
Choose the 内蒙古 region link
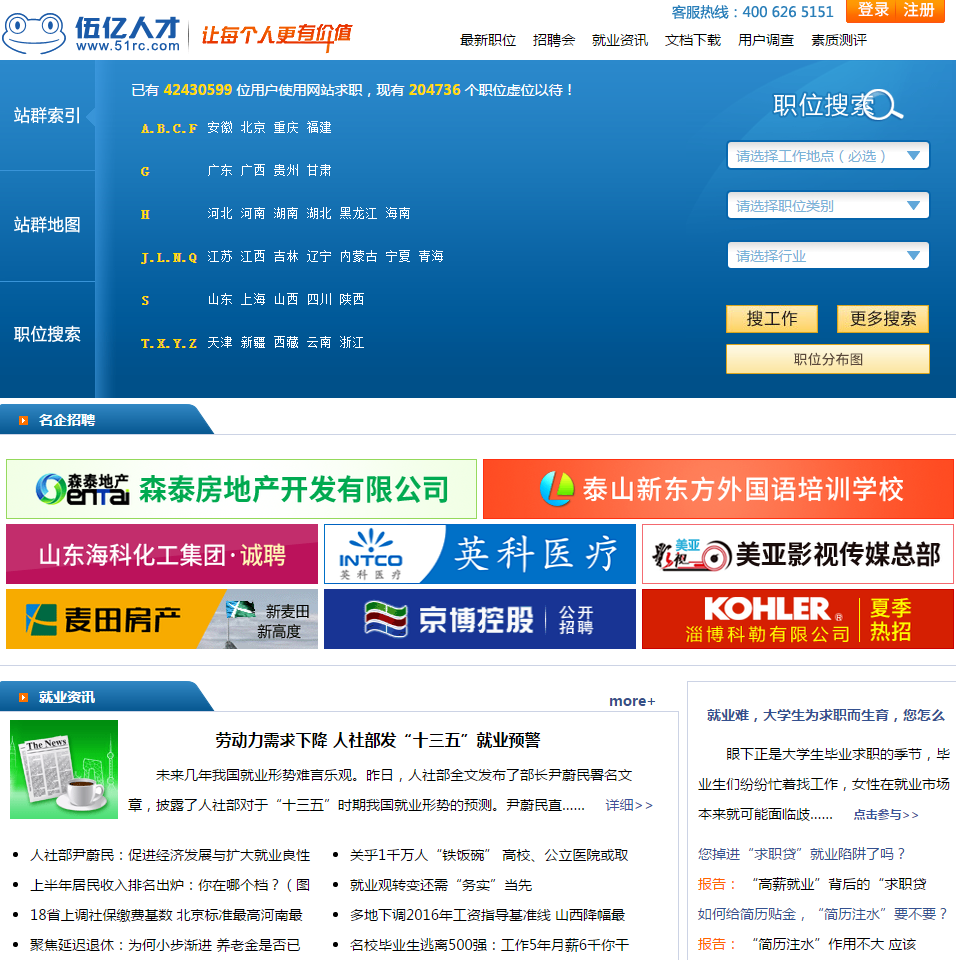(358, 256)
